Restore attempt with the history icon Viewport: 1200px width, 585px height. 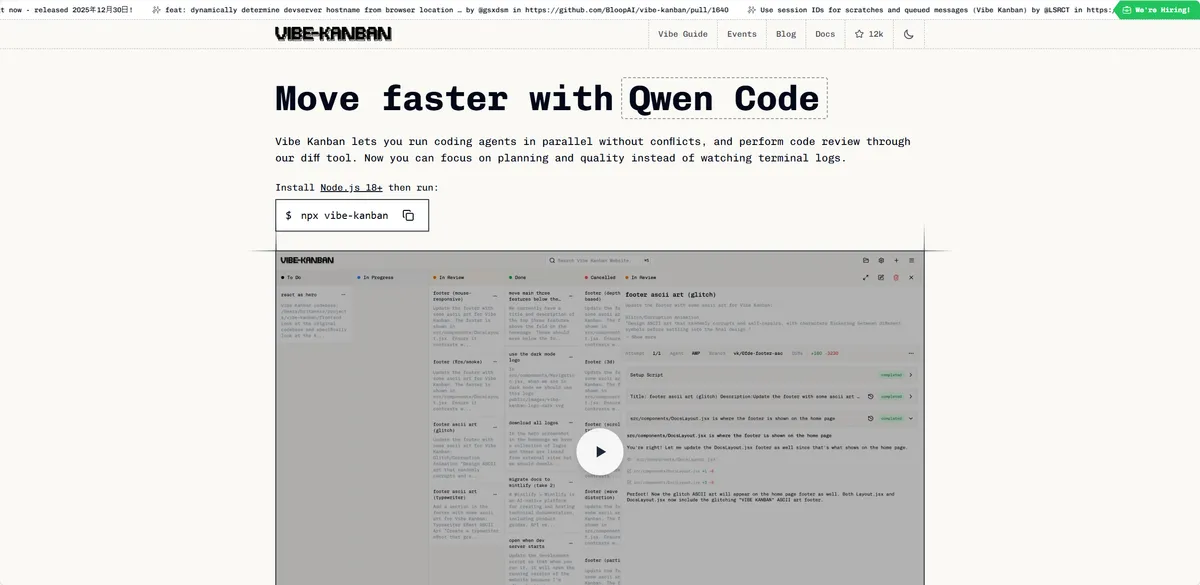point(870,396)
